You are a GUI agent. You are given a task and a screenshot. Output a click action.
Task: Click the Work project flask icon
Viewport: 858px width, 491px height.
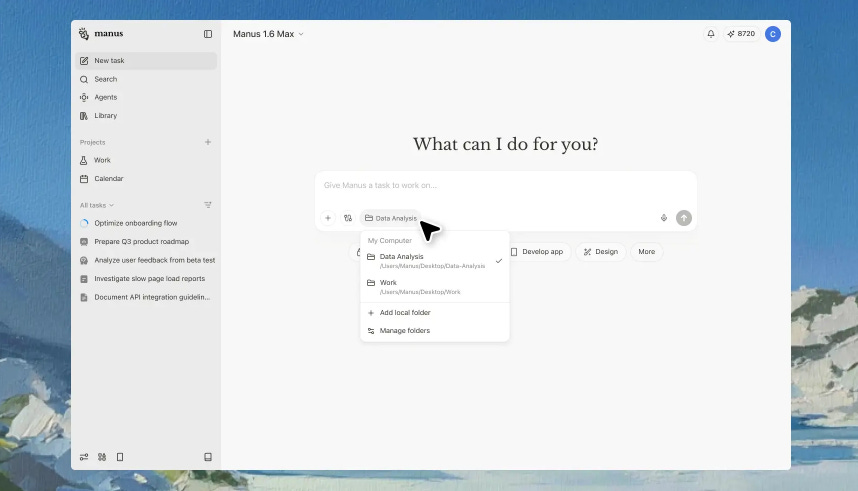point(84,160)
